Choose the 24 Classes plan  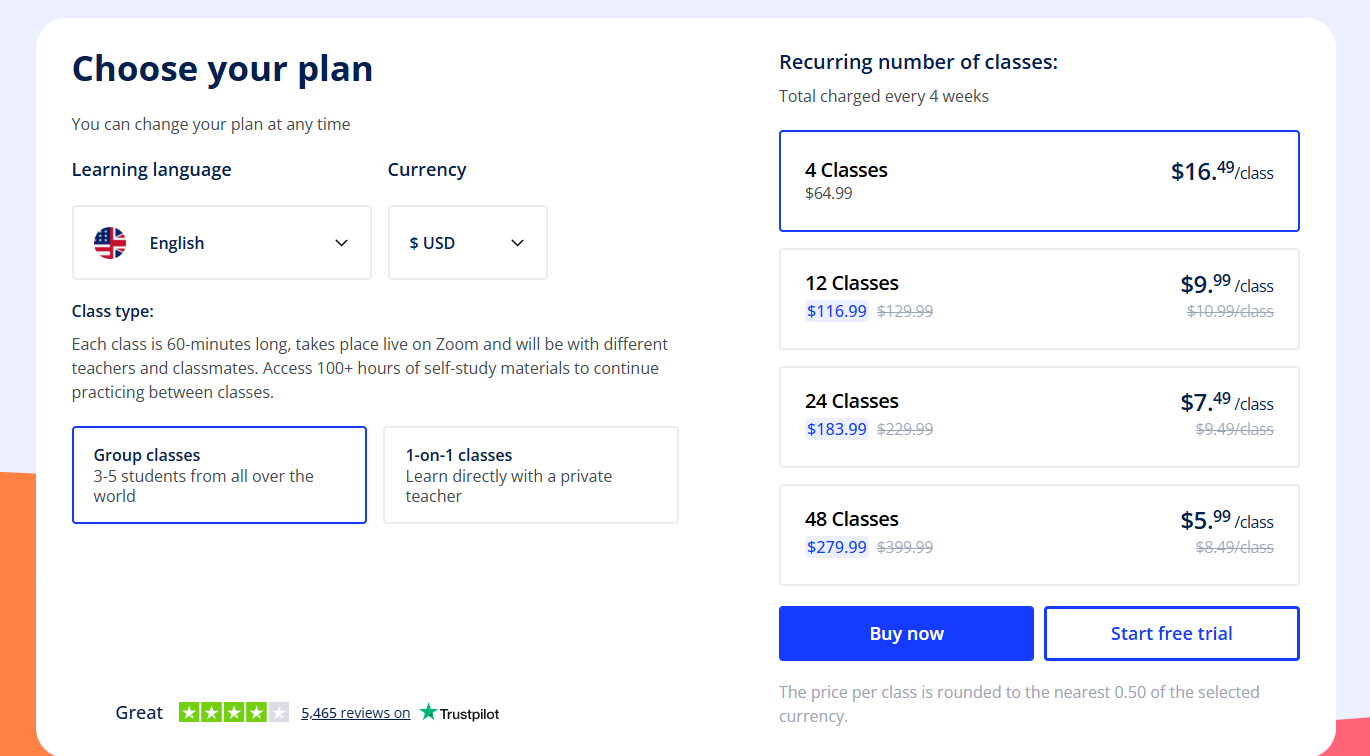point(1038,416)
